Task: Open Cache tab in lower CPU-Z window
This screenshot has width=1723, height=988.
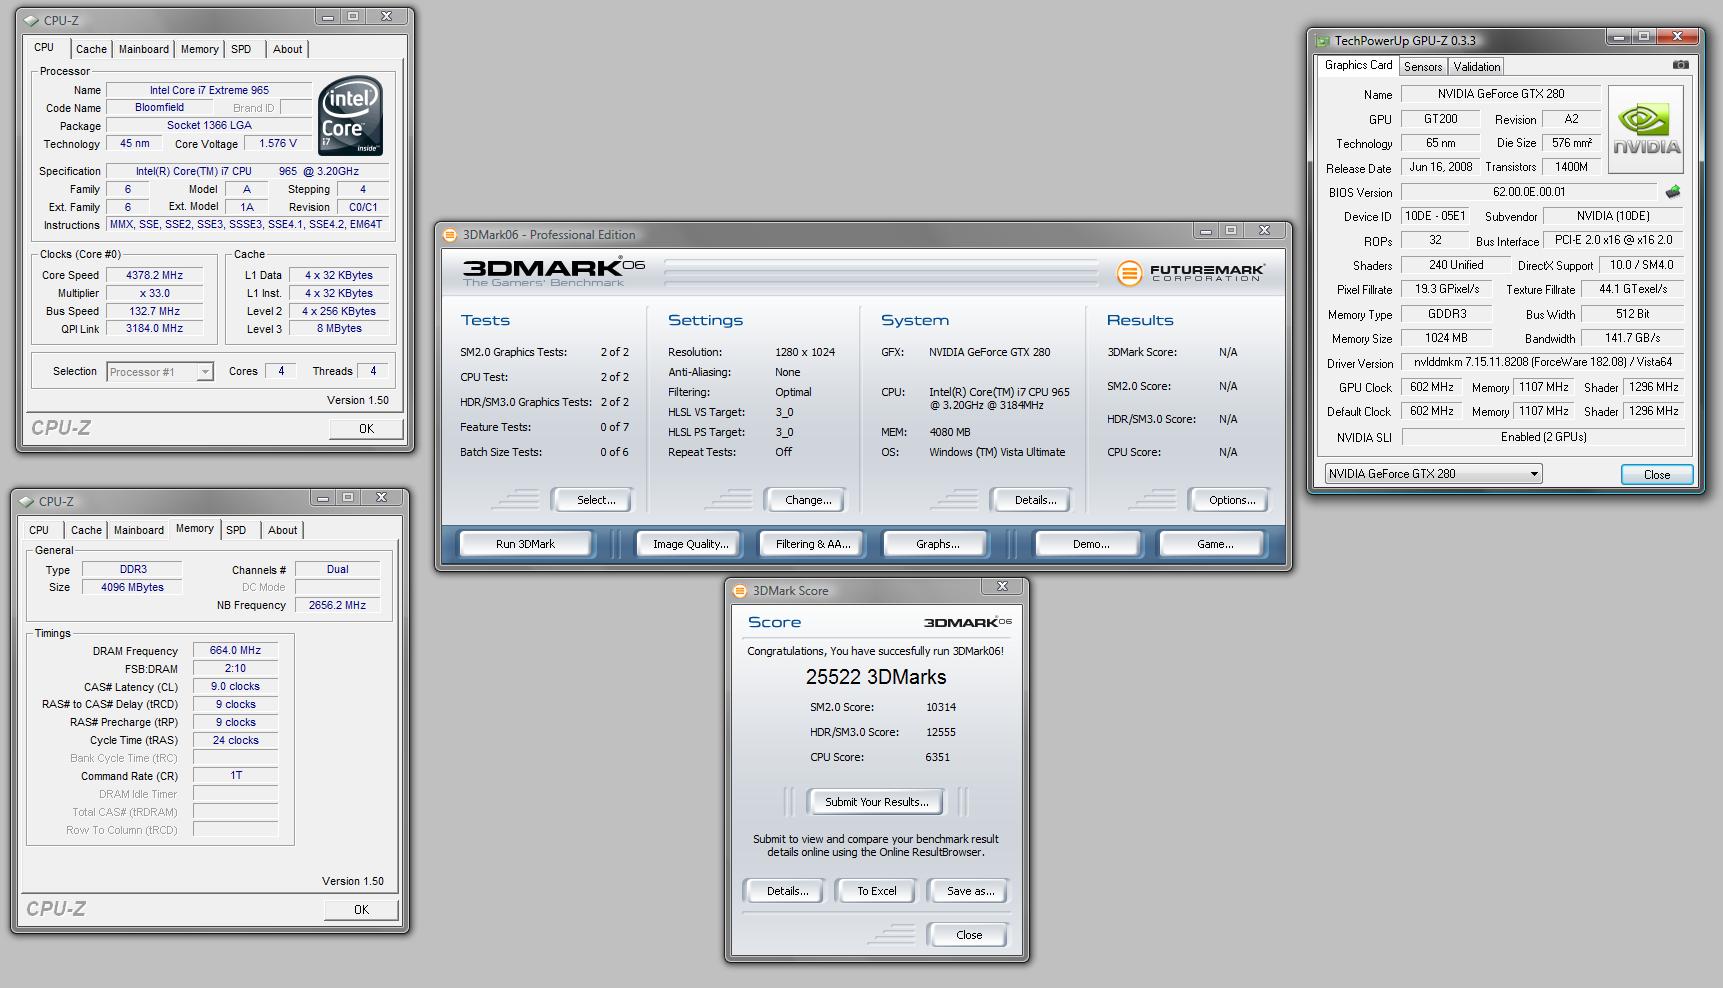Action: coord(86,530)
